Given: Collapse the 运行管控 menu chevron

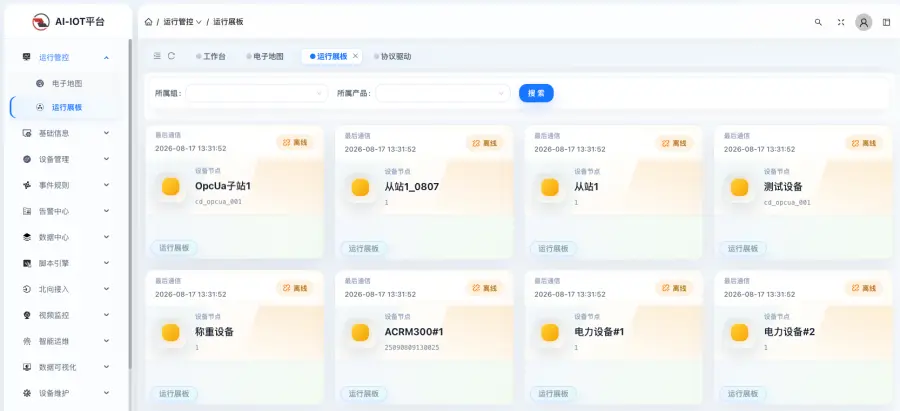Looking at the screenshot, I should [106, 57].
